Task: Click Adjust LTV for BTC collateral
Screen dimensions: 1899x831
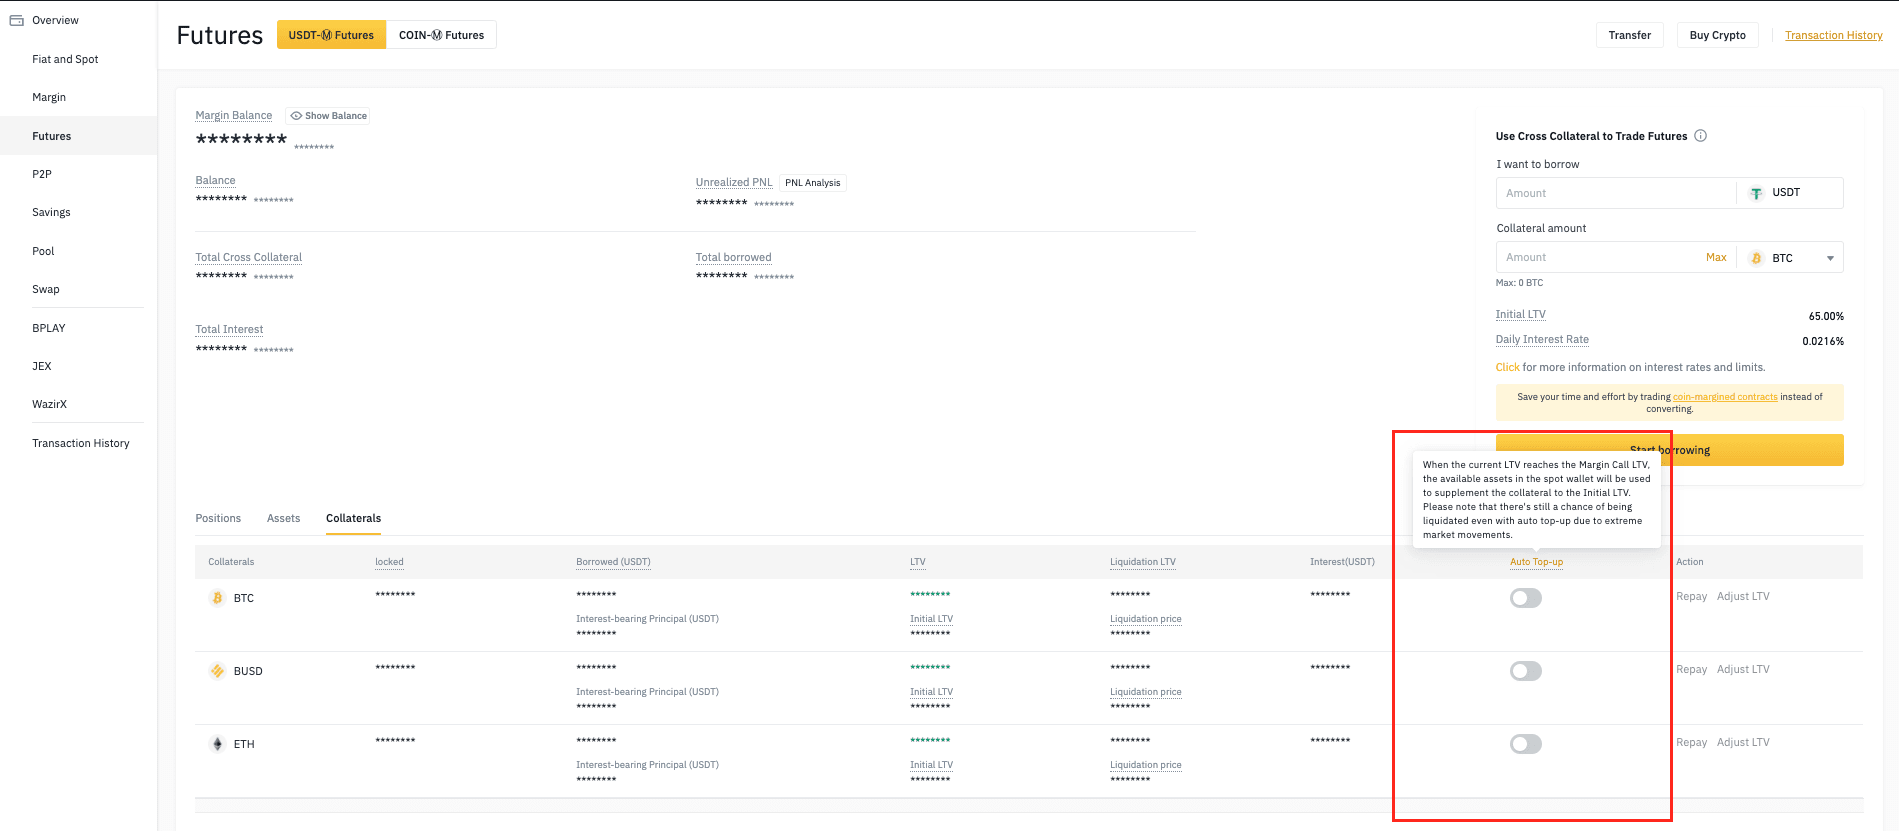Action: tap(1743, 596)
